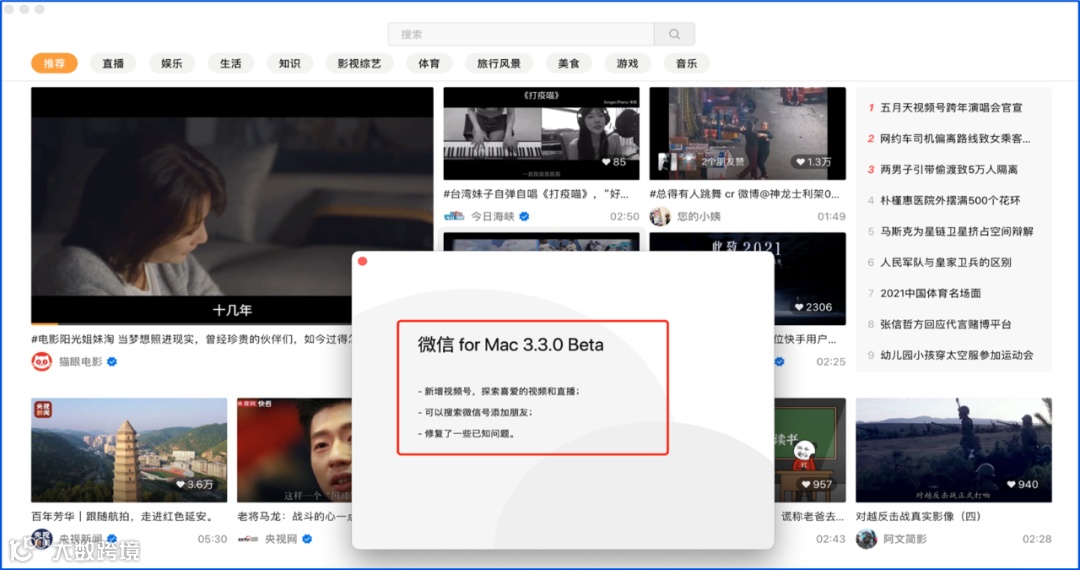1080x570 pixels.
Task: Click the verified badge beside 猫眼电影
Action: 112,361
